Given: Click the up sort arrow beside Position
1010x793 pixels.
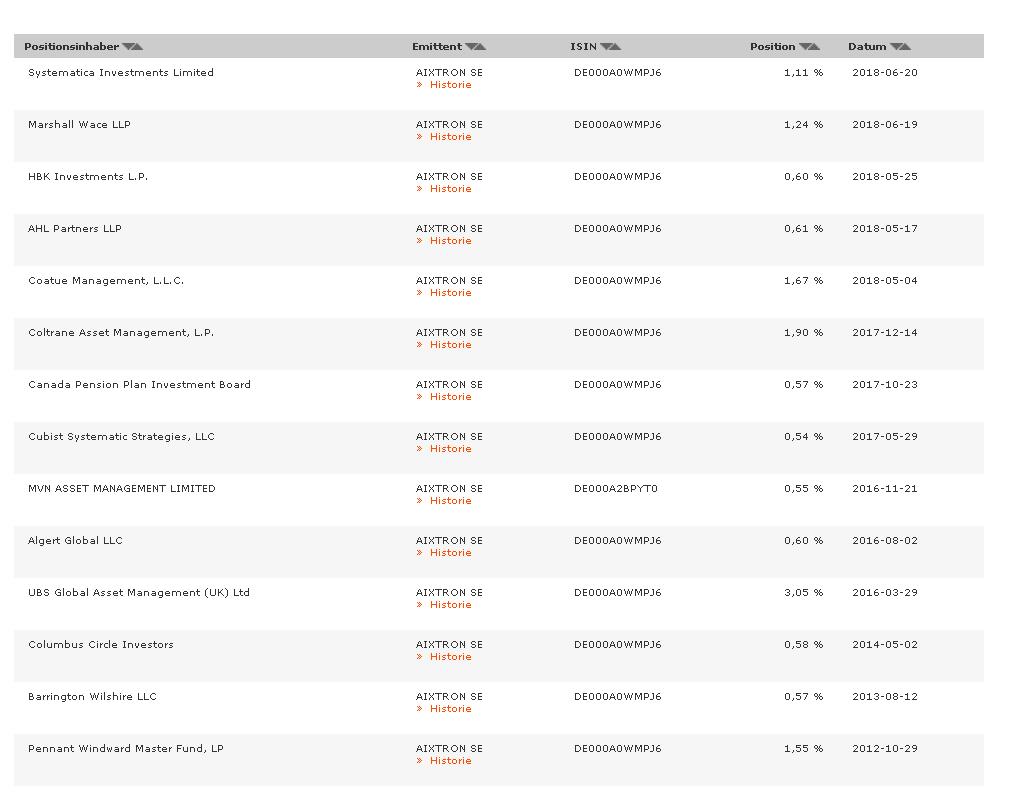Looking at the screenshot, I should pyautogui.click(x=814, y=47).
